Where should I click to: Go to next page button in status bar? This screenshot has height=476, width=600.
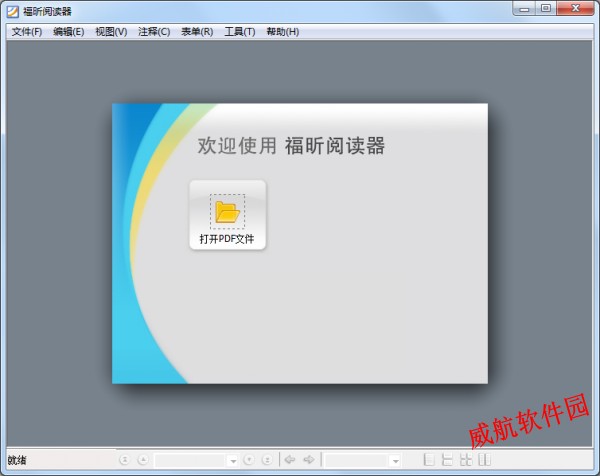[x=249, y=460]
